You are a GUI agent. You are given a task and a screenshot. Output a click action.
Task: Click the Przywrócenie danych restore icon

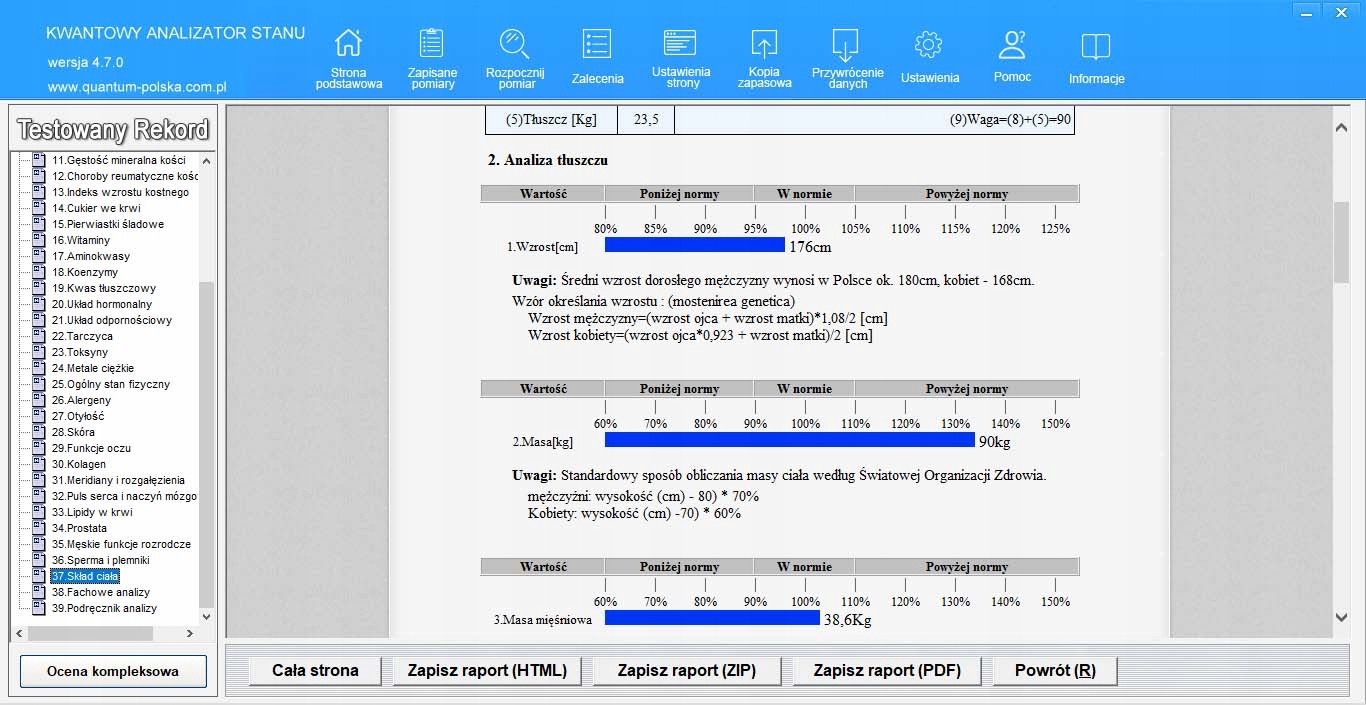[846, 44]
